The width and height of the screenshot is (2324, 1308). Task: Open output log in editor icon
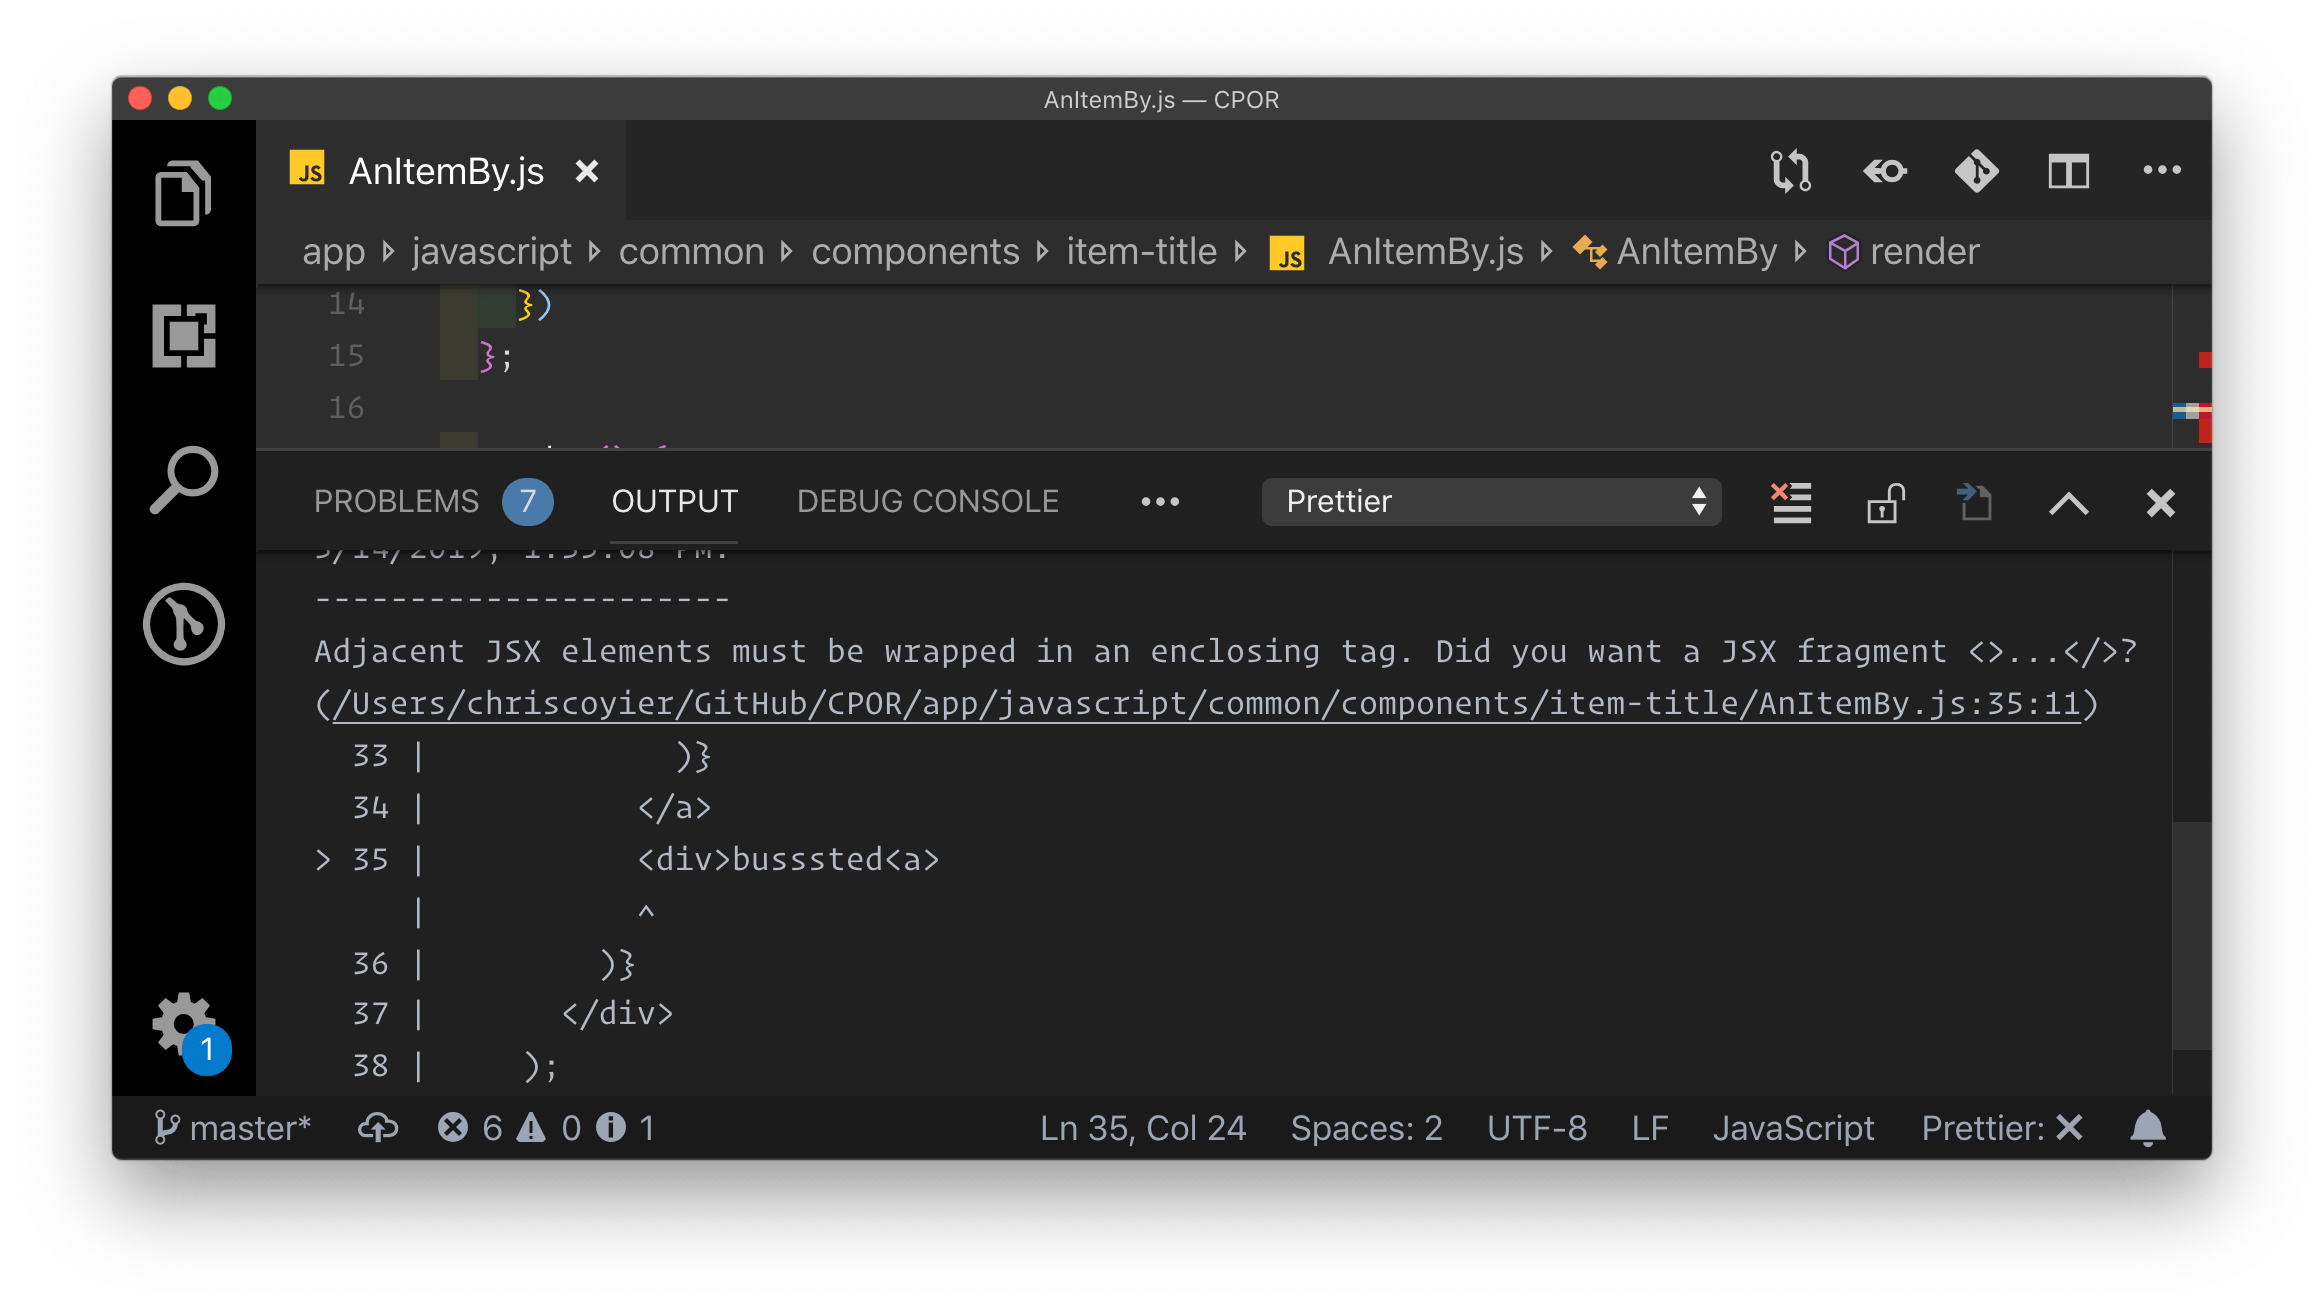coord(1974,502)
